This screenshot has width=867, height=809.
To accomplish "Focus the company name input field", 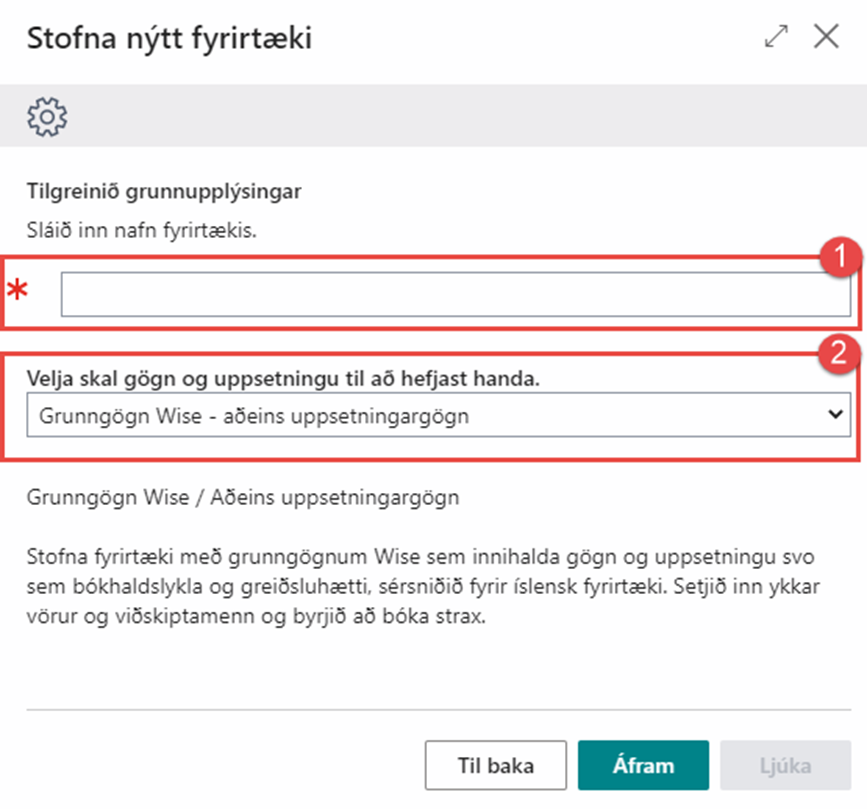I will pos(455,295).
